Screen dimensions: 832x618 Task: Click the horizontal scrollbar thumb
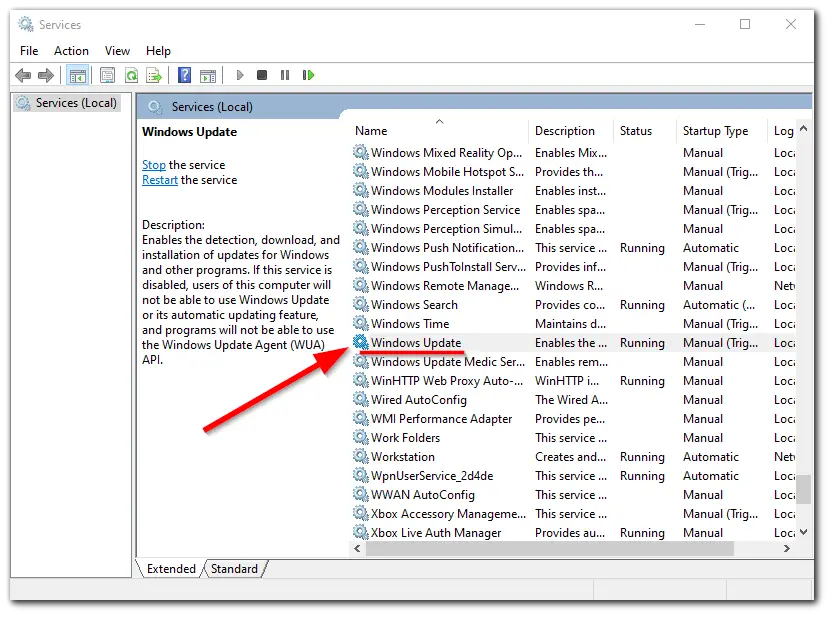pos(549,549)
